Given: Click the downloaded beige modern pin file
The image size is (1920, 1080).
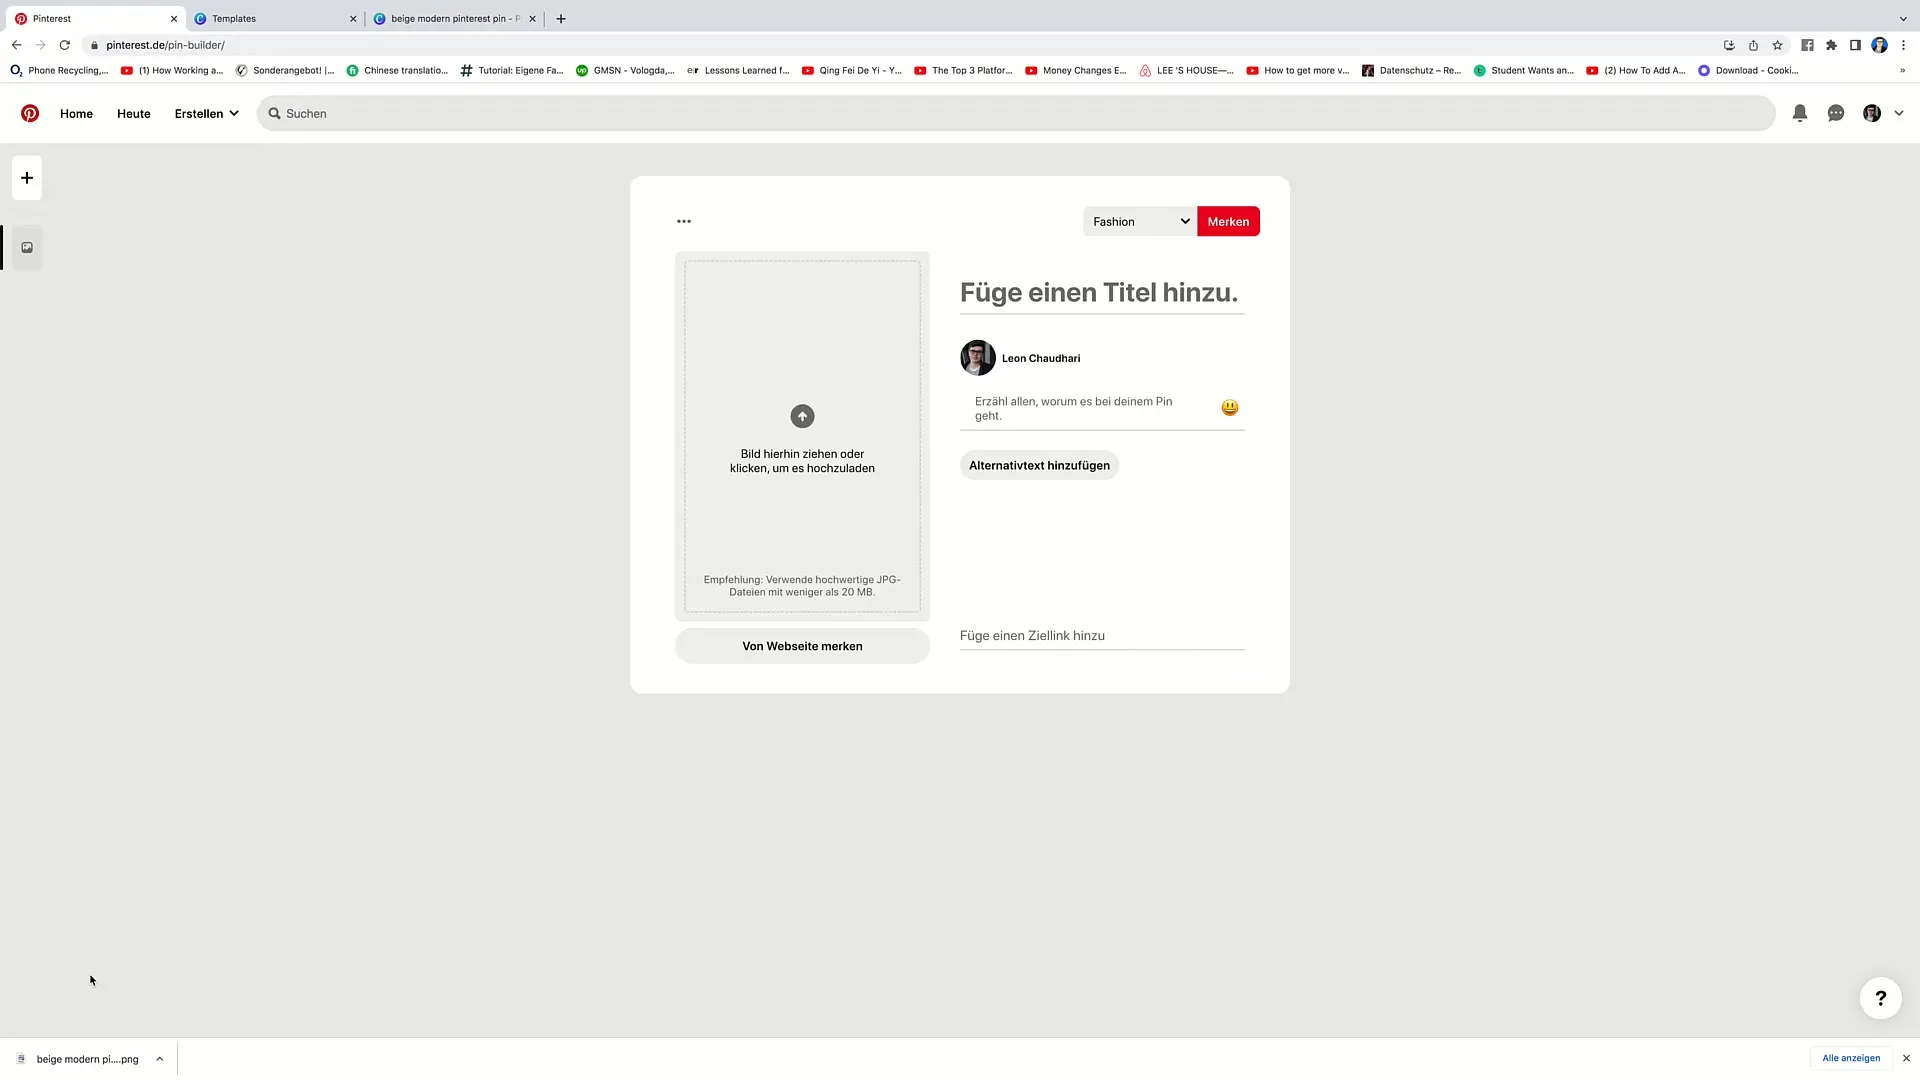Looking at the screenshot, I should (87, 1059).
